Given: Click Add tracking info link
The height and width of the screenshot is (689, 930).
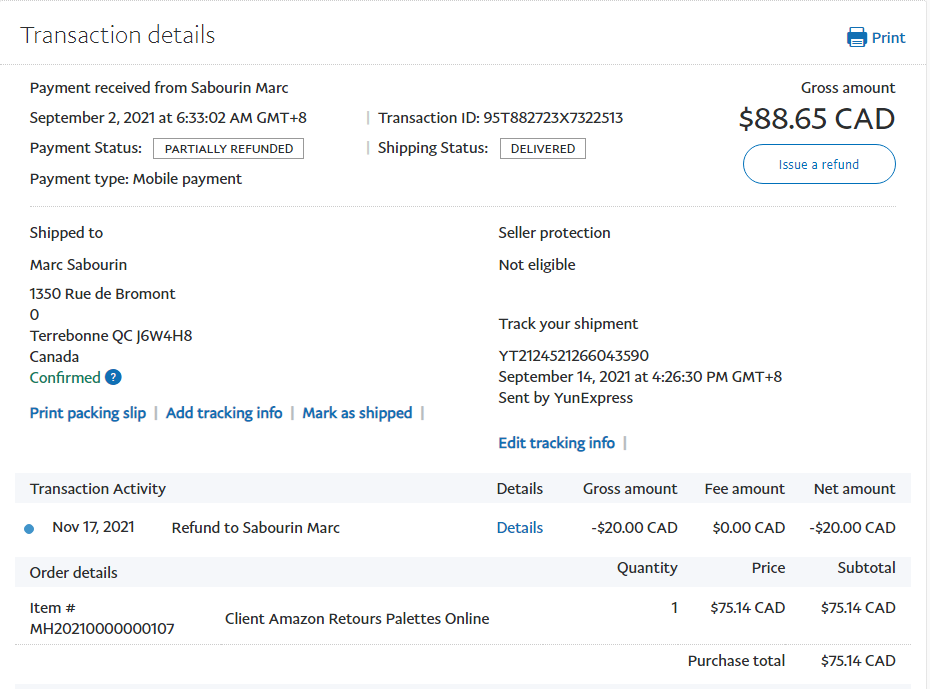Looking at the screenshot, I should [x=224, y=413].
